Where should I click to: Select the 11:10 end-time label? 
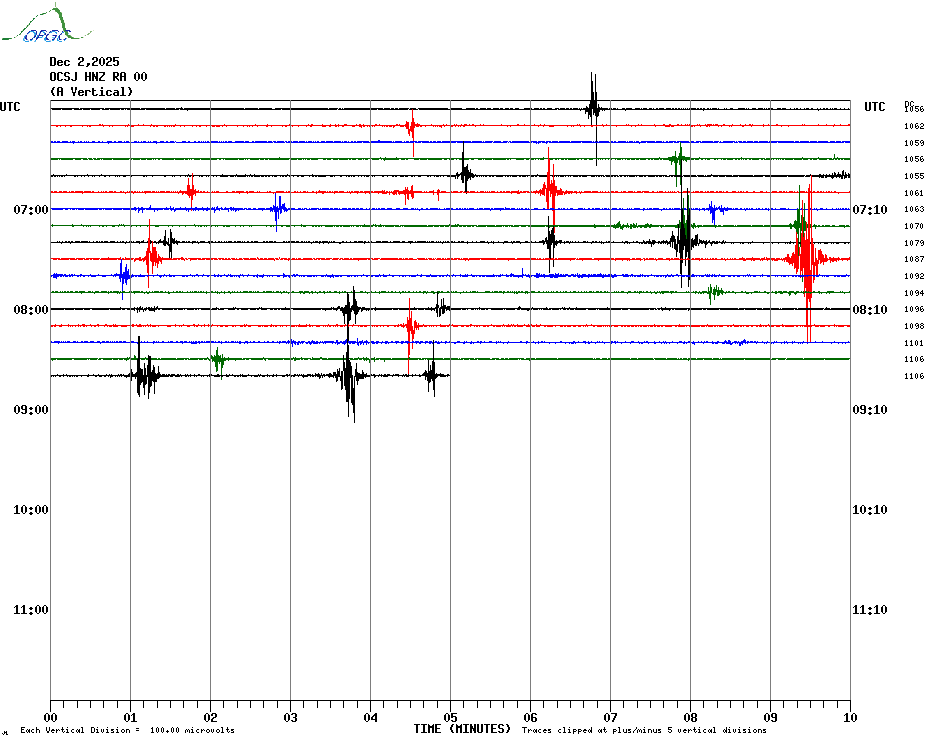[x=869, y=610]
